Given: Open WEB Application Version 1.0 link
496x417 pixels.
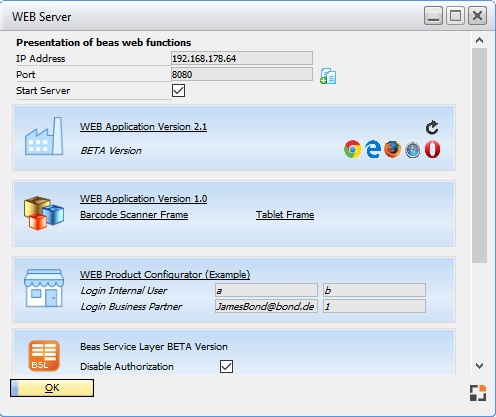Looking at the screenshot, I should (143, 199).
